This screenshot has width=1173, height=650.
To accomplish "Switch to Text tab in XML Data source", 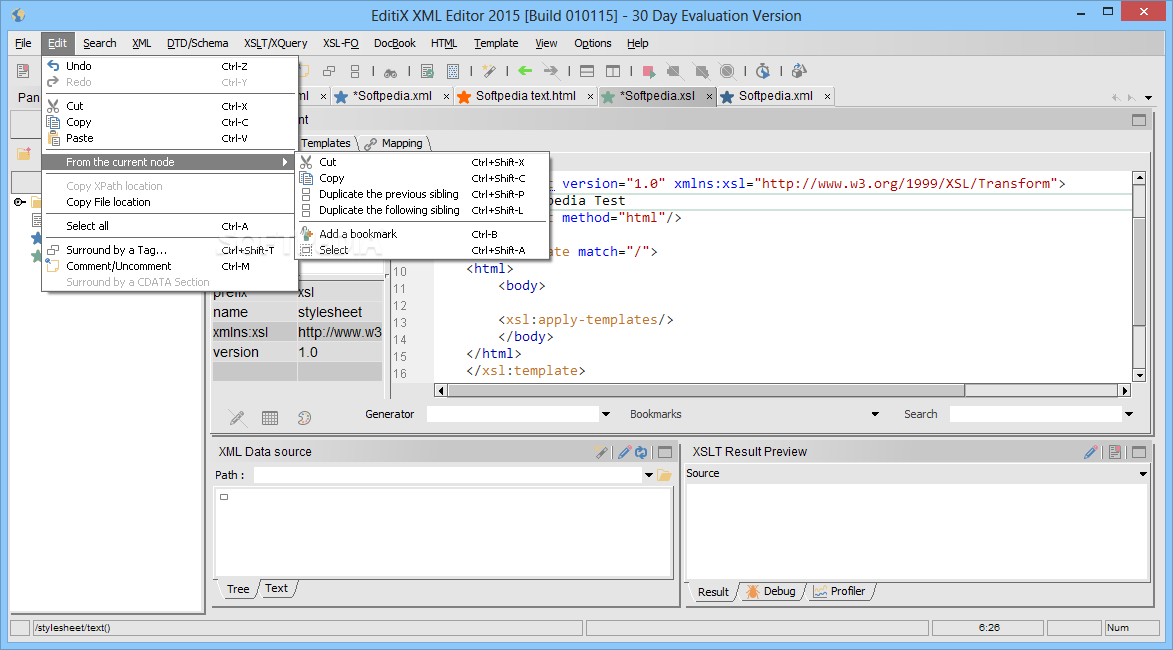I will point(276,589).
